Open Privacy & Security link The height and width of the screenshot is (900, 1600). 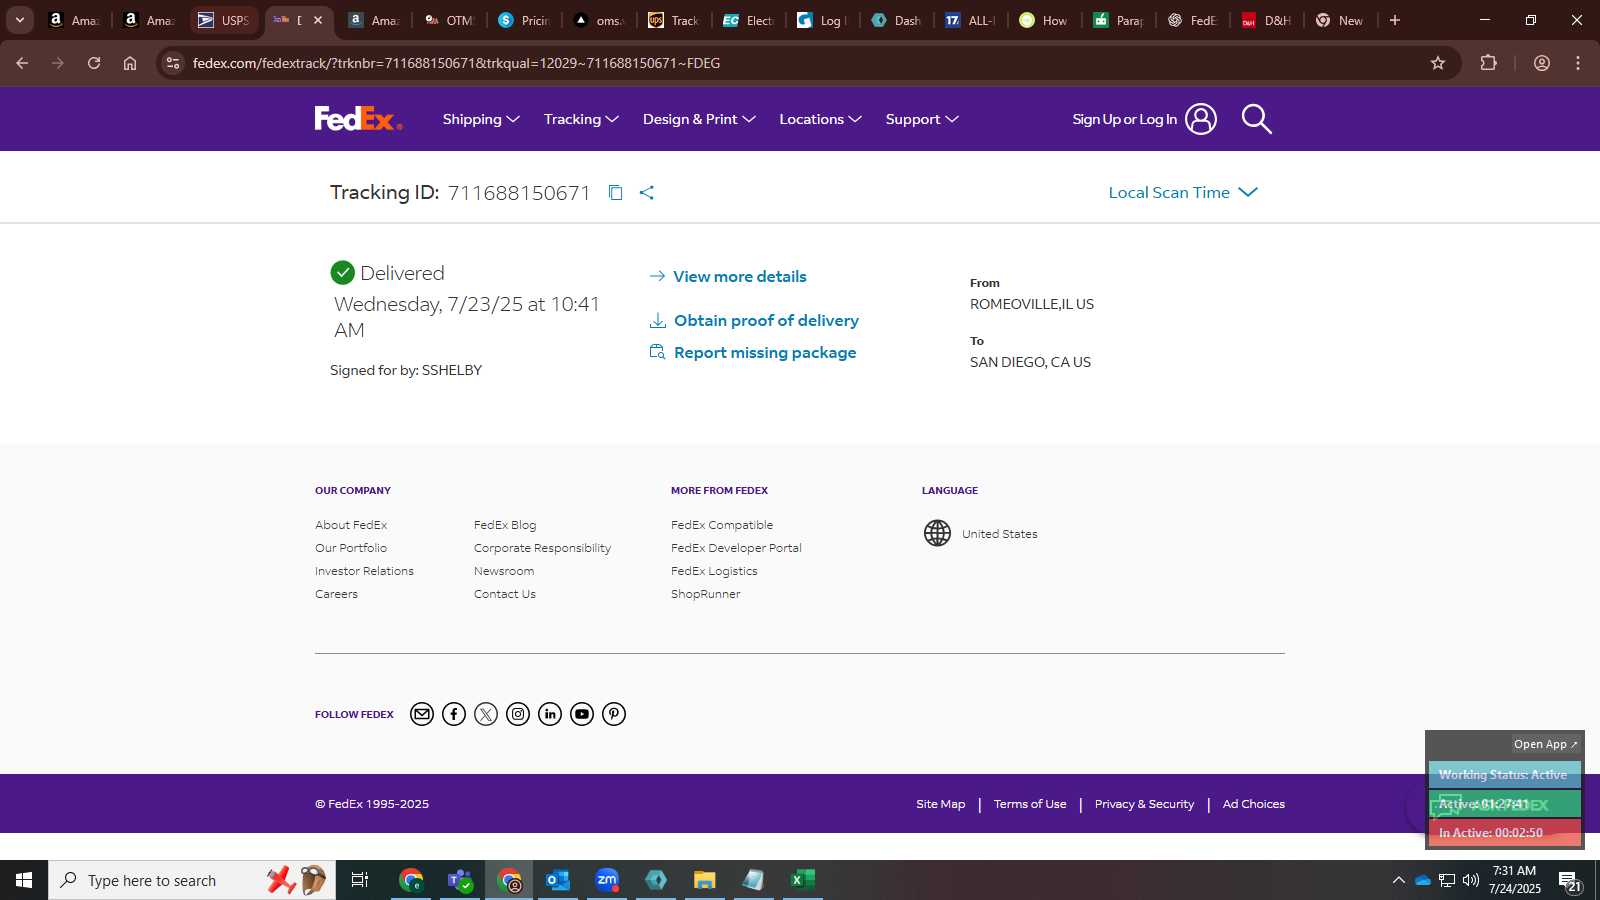pyautogui.click(x=1144, y=804)
